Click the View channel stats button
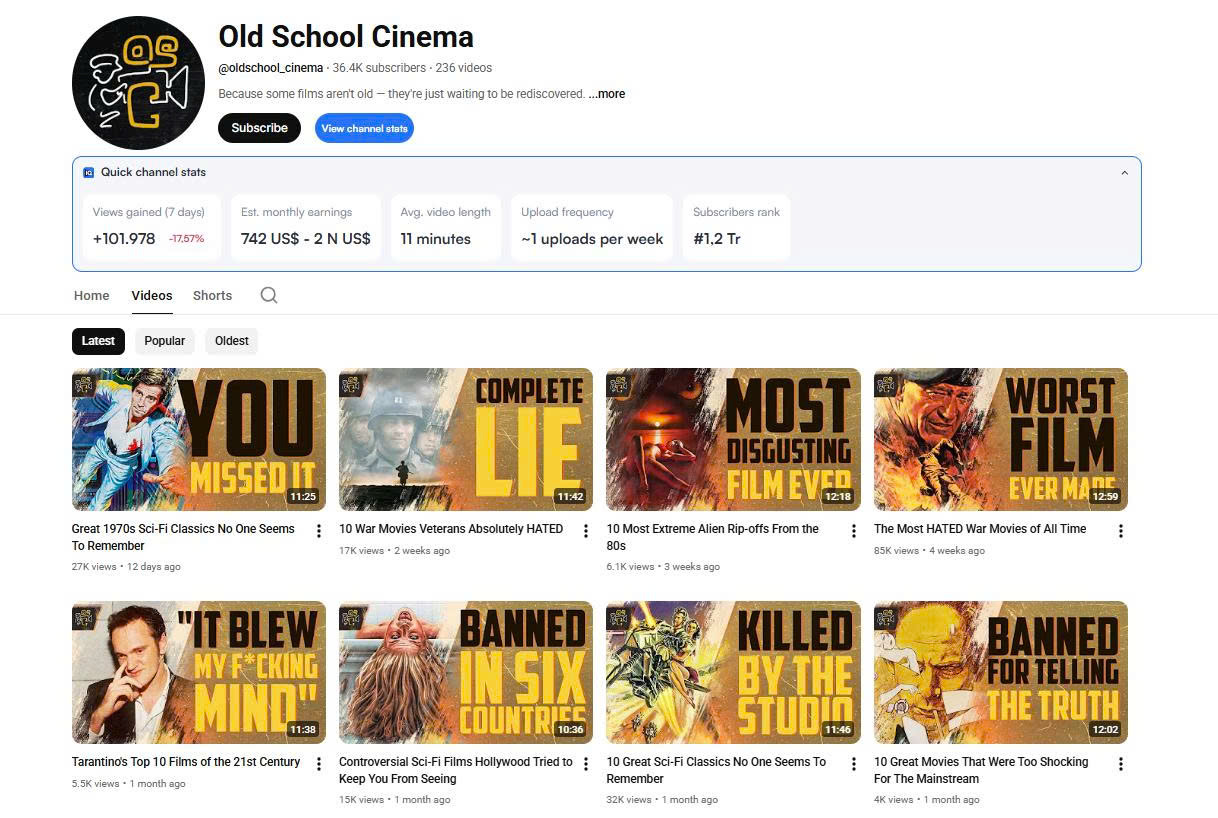This screenshot has height=818, width=1218. tap(364, 128)
